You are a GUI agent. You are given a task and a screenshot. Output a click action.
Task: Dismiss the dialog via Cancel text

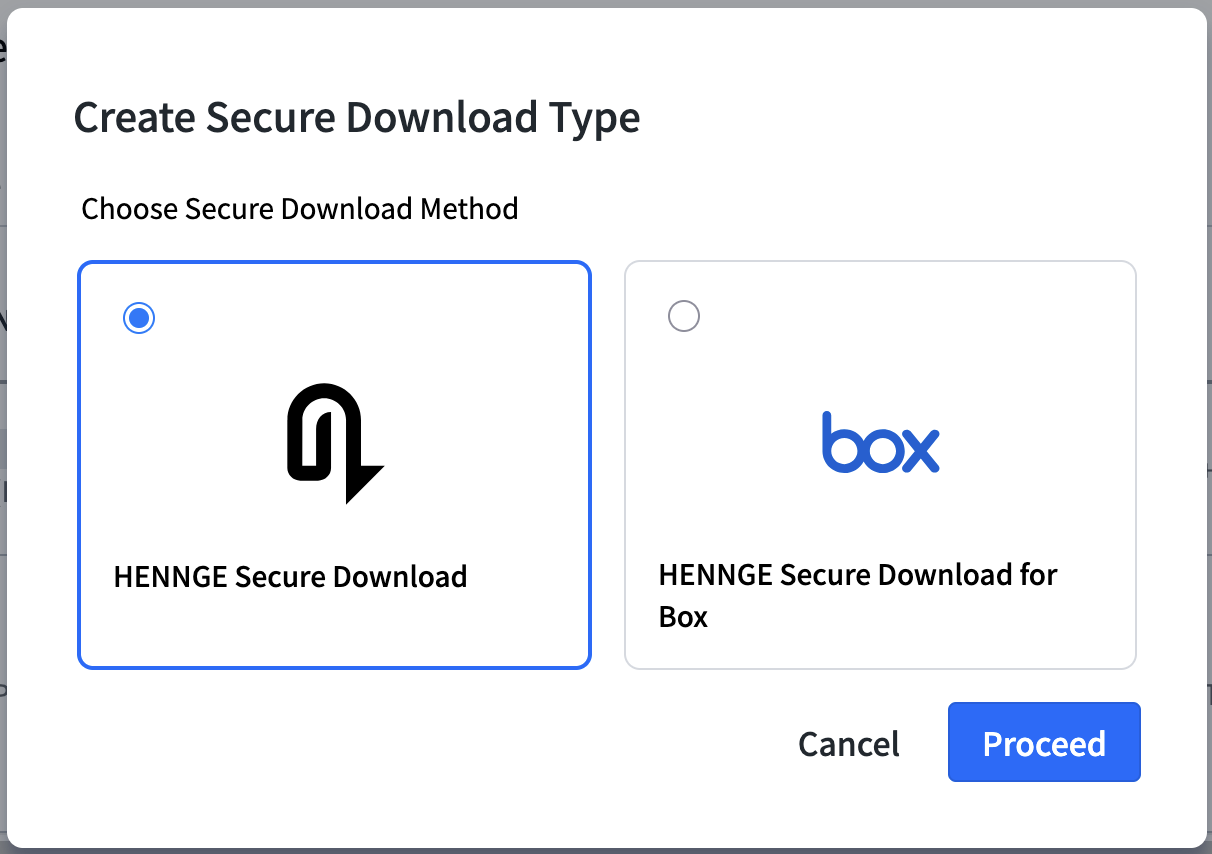849,744
